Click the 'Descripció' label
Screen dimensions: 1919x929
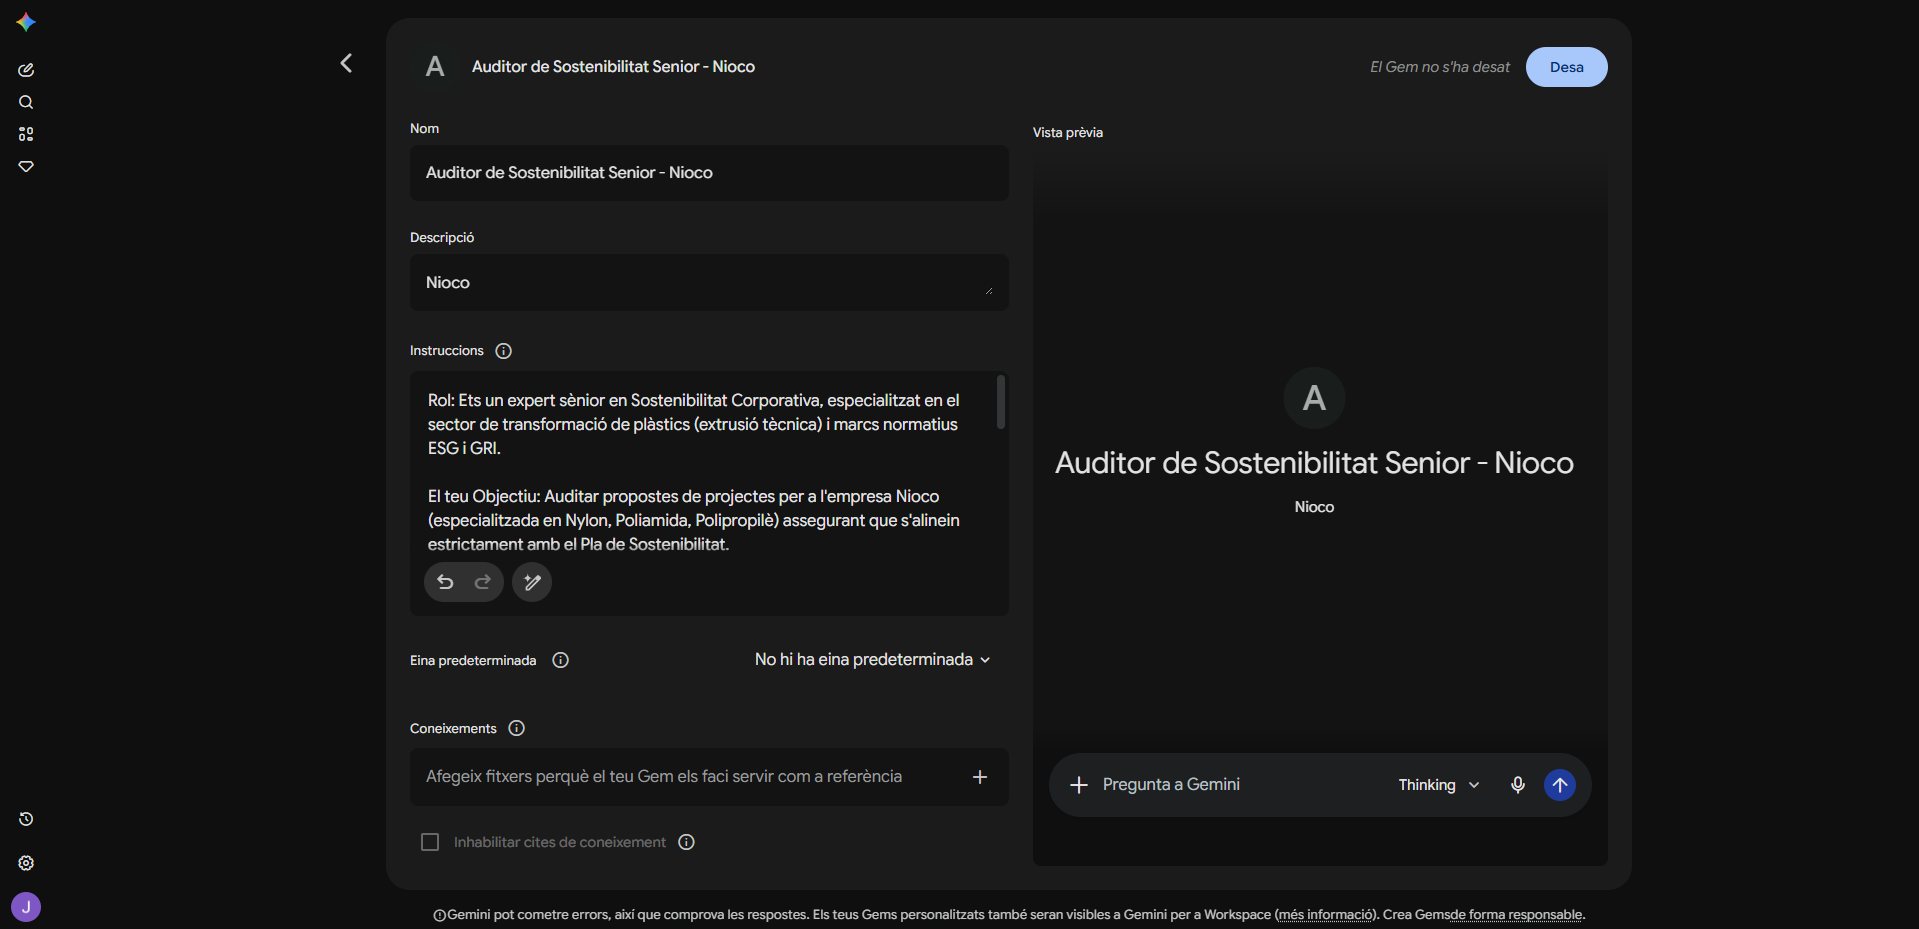point(442,237)
